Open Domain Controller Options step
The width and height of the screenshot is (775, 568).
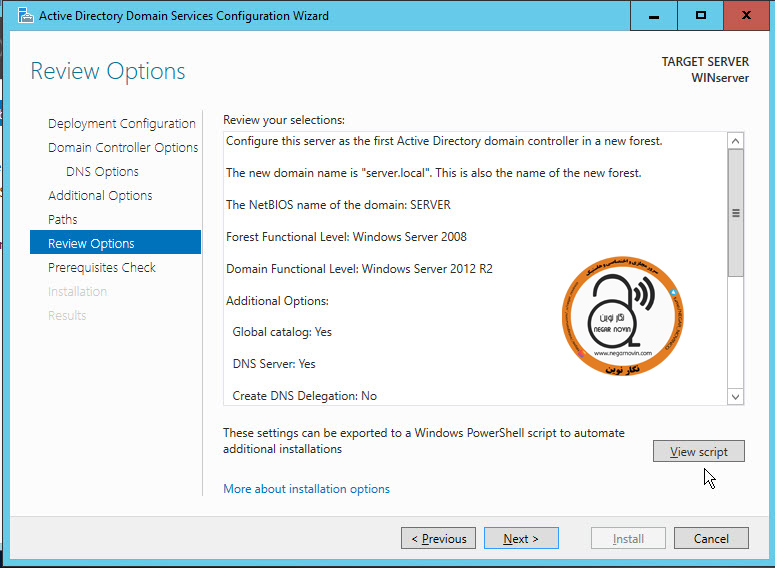pos(123,147)
